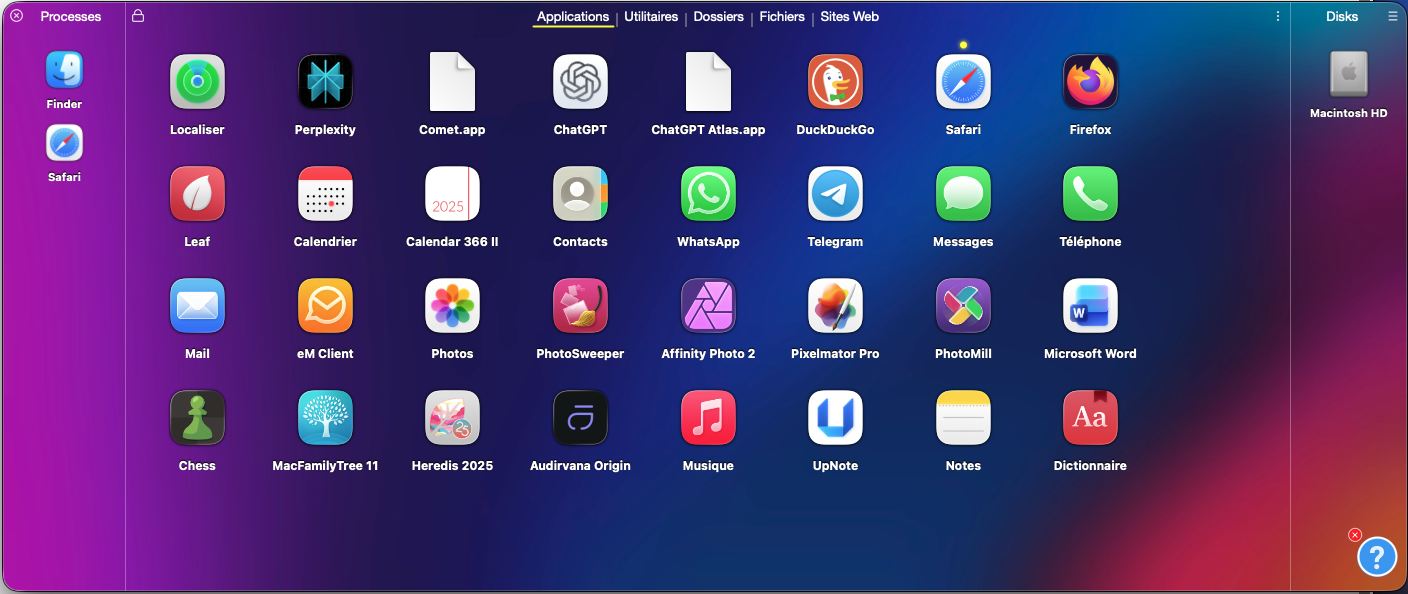This screenshot has height=594, width=1408.
Task: Open the Photos app
Action: click(452, 306)
